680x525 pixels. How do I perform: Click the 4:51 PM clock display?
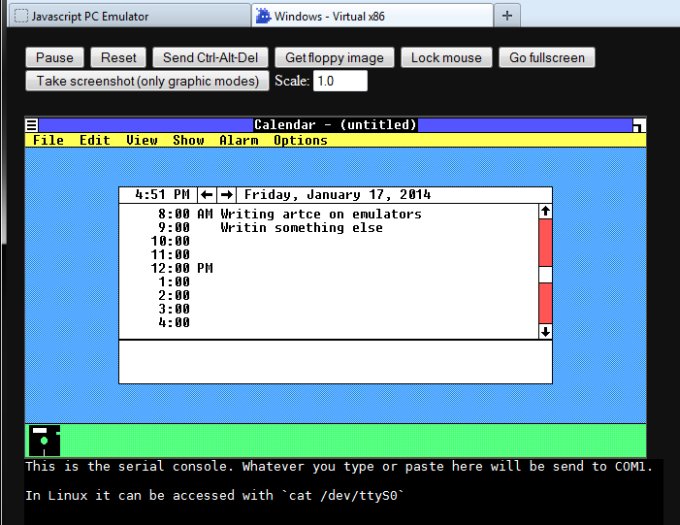click(162, 195)
